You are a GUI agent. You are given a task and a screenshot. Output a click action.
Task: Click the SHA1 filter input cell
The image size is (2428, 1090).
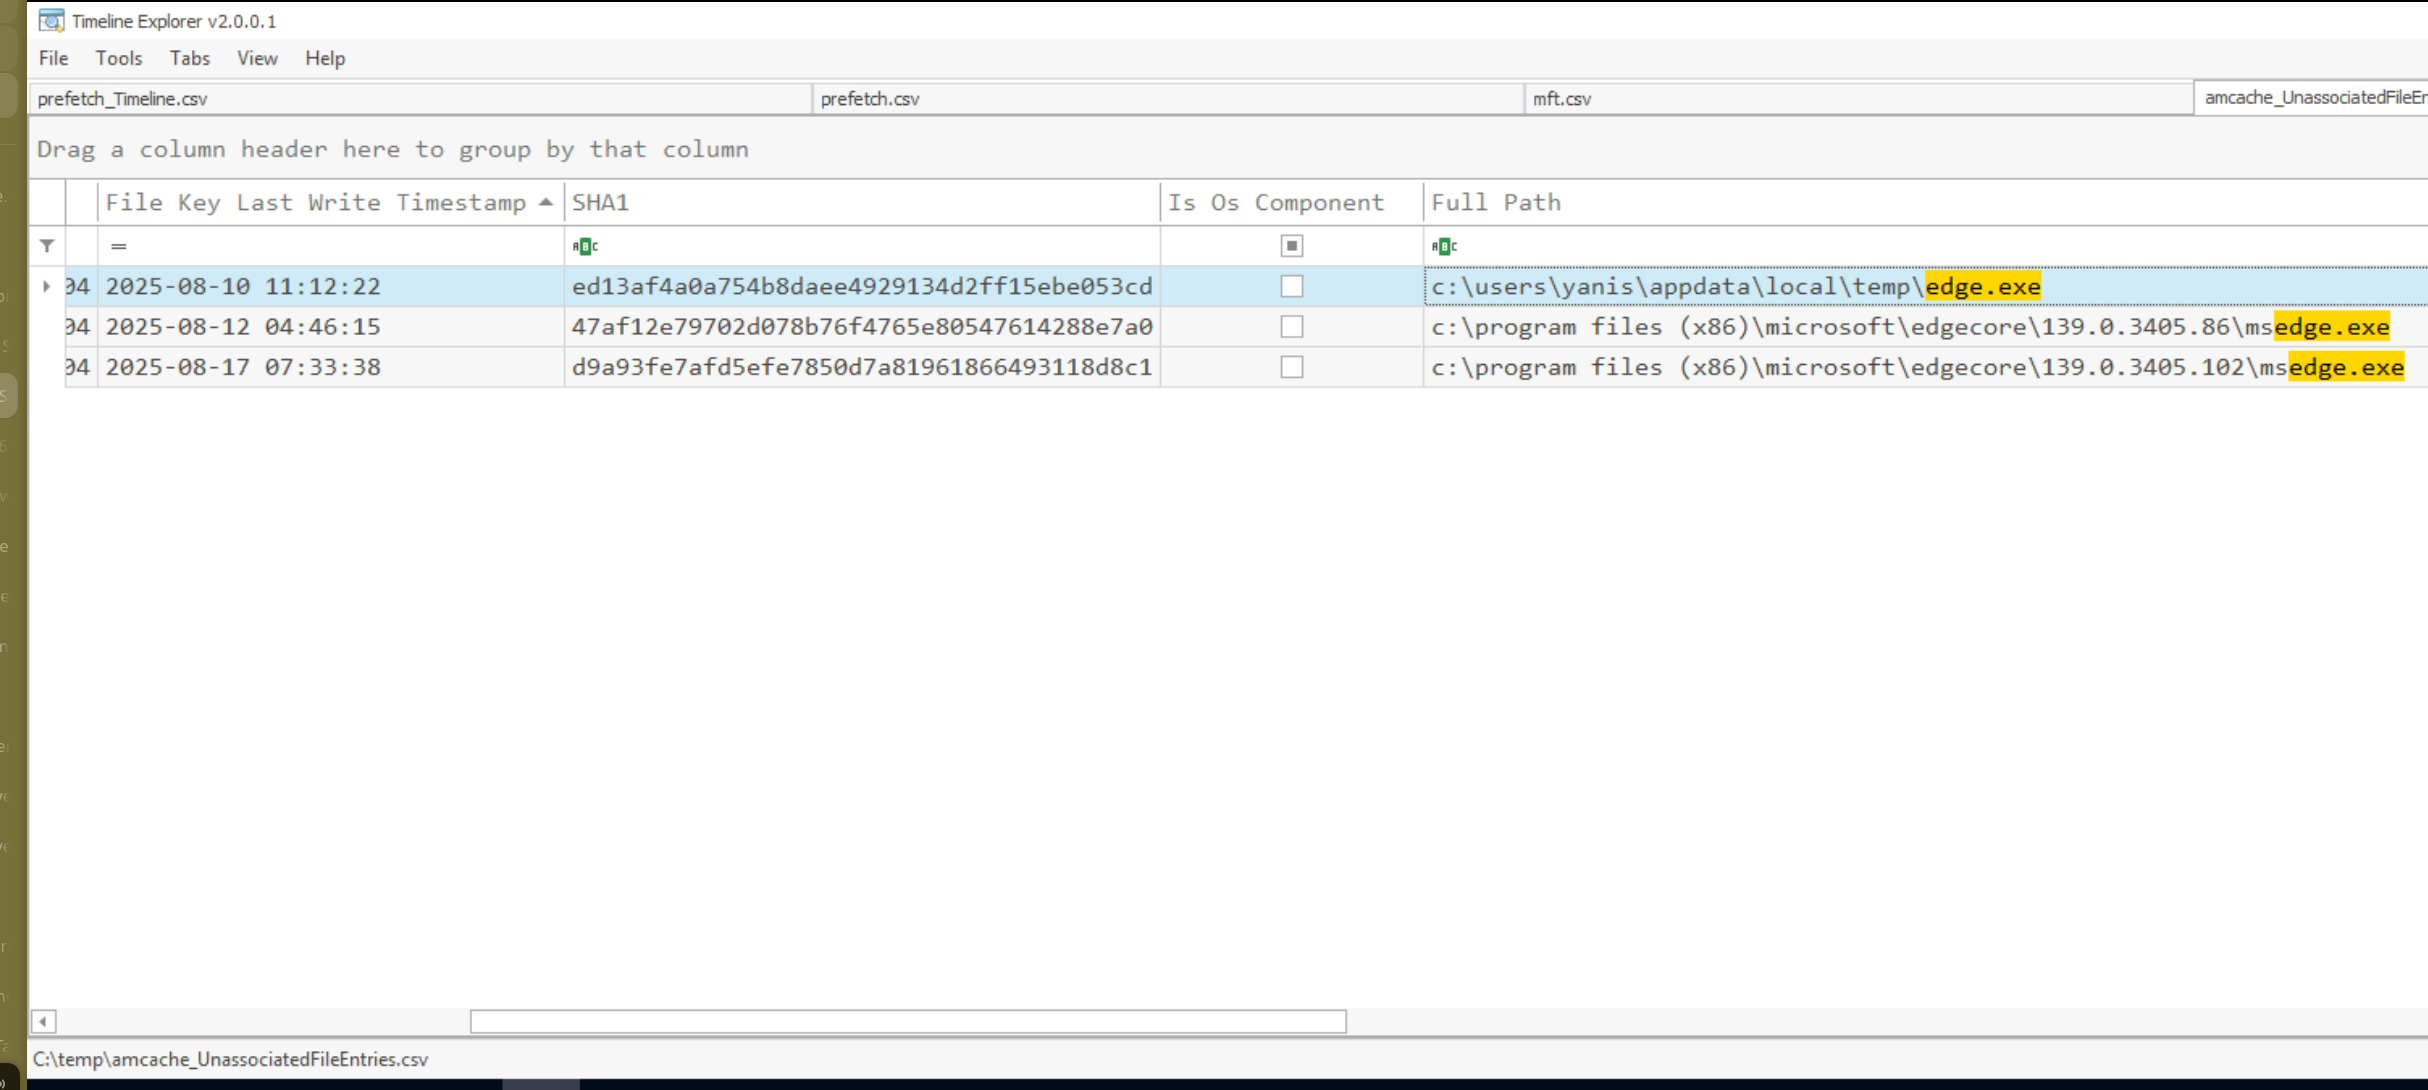pos(862,246)
